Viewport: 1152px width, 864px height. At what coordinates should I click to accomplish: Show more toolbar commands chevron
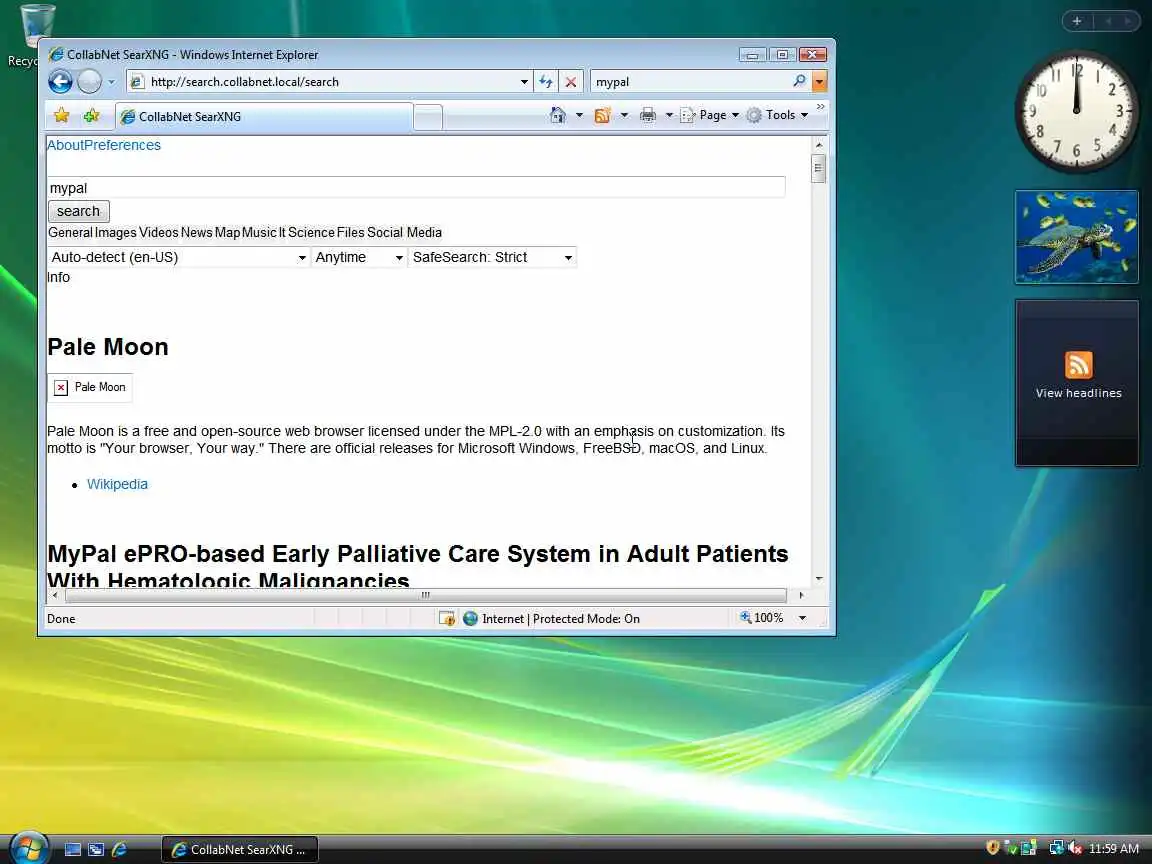(x=821, y=107)
